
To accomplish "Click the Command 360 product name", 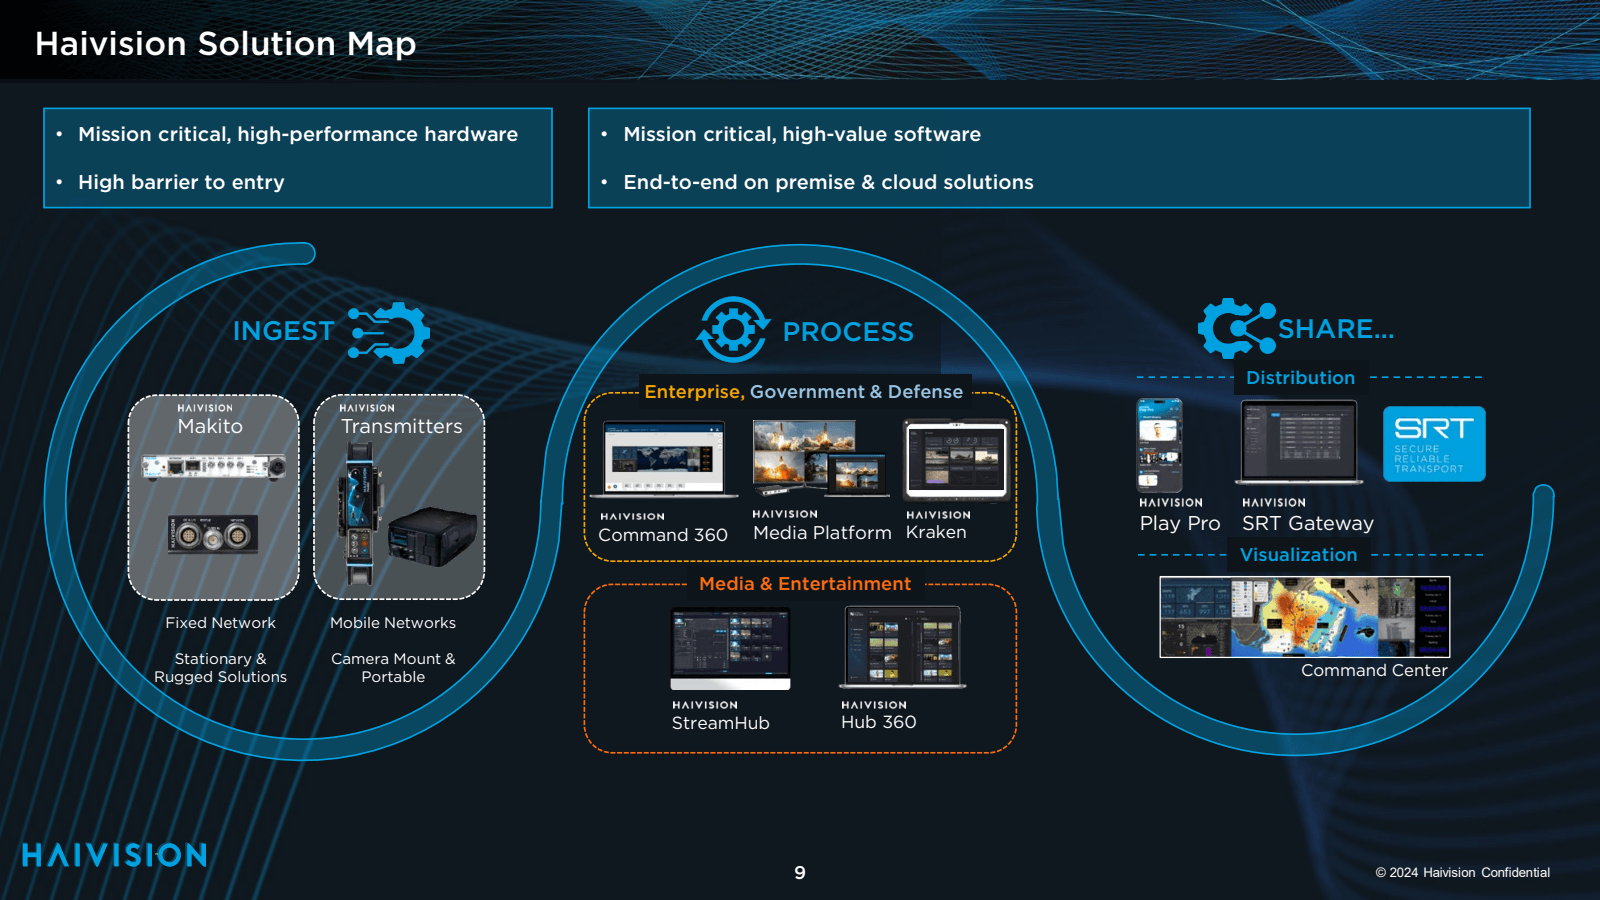I will click(x=663, y=535).
